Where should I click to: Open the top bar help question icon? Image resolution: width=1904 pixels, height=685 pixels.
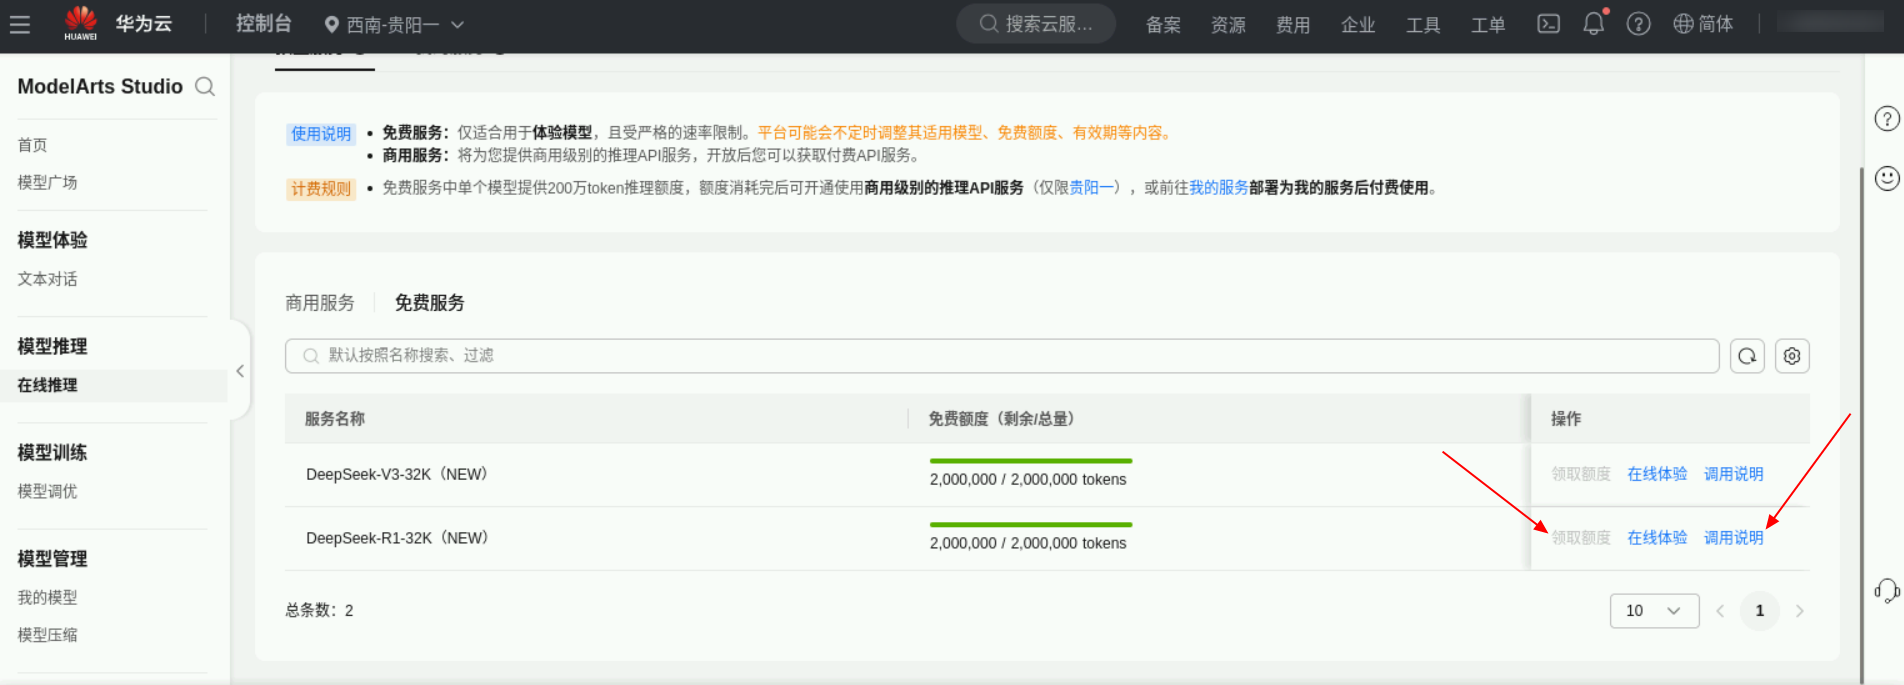click(x=1638, y=24)
